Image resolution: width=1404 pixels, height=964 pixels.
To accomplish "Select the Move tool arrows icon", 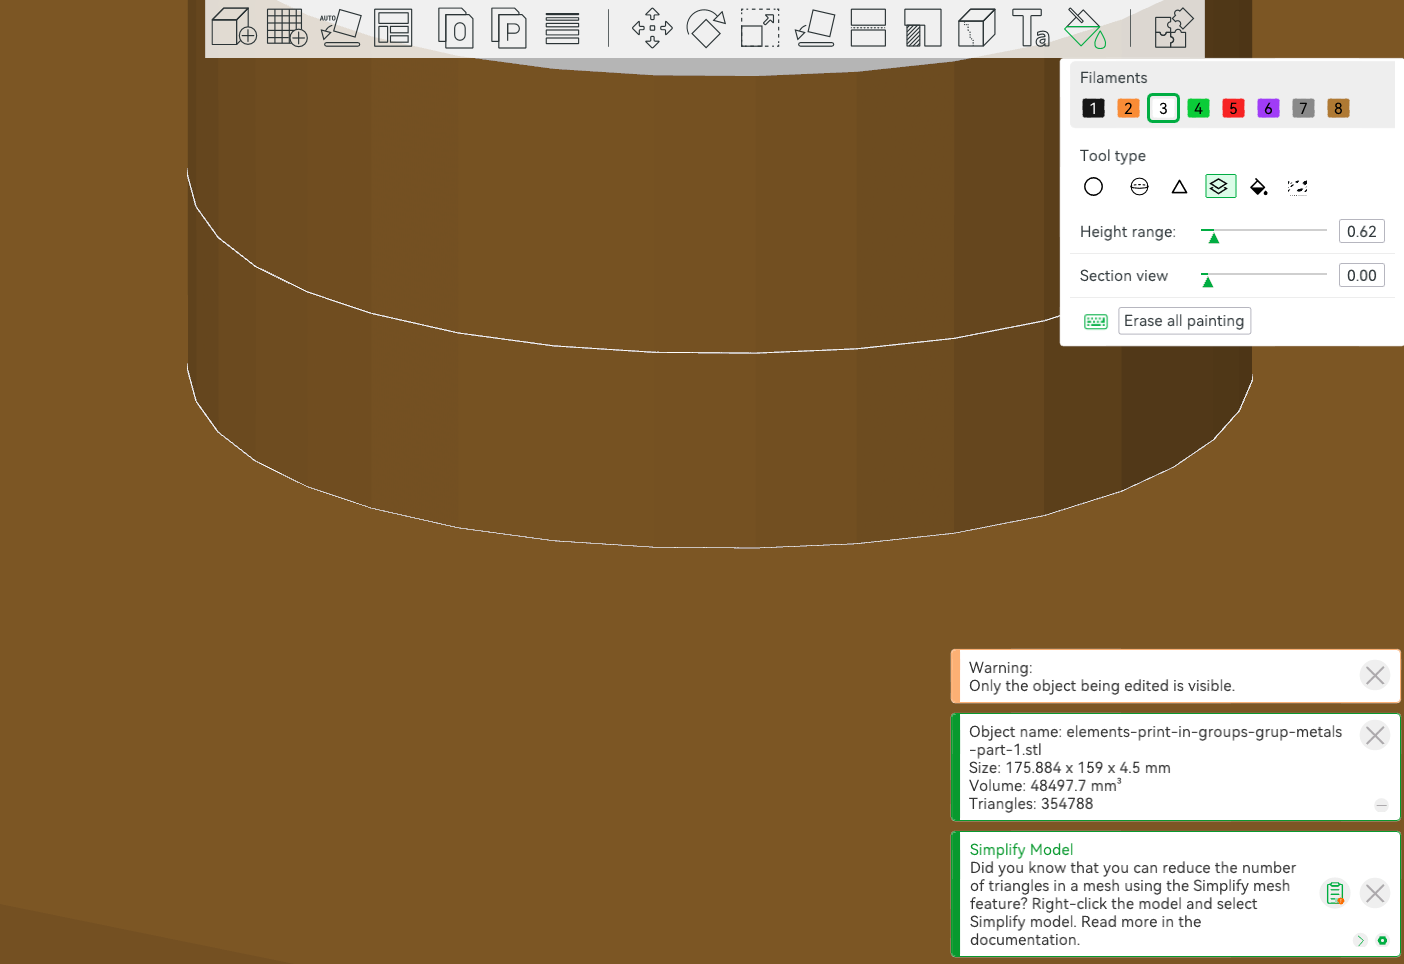I will [x=652, y=28].
